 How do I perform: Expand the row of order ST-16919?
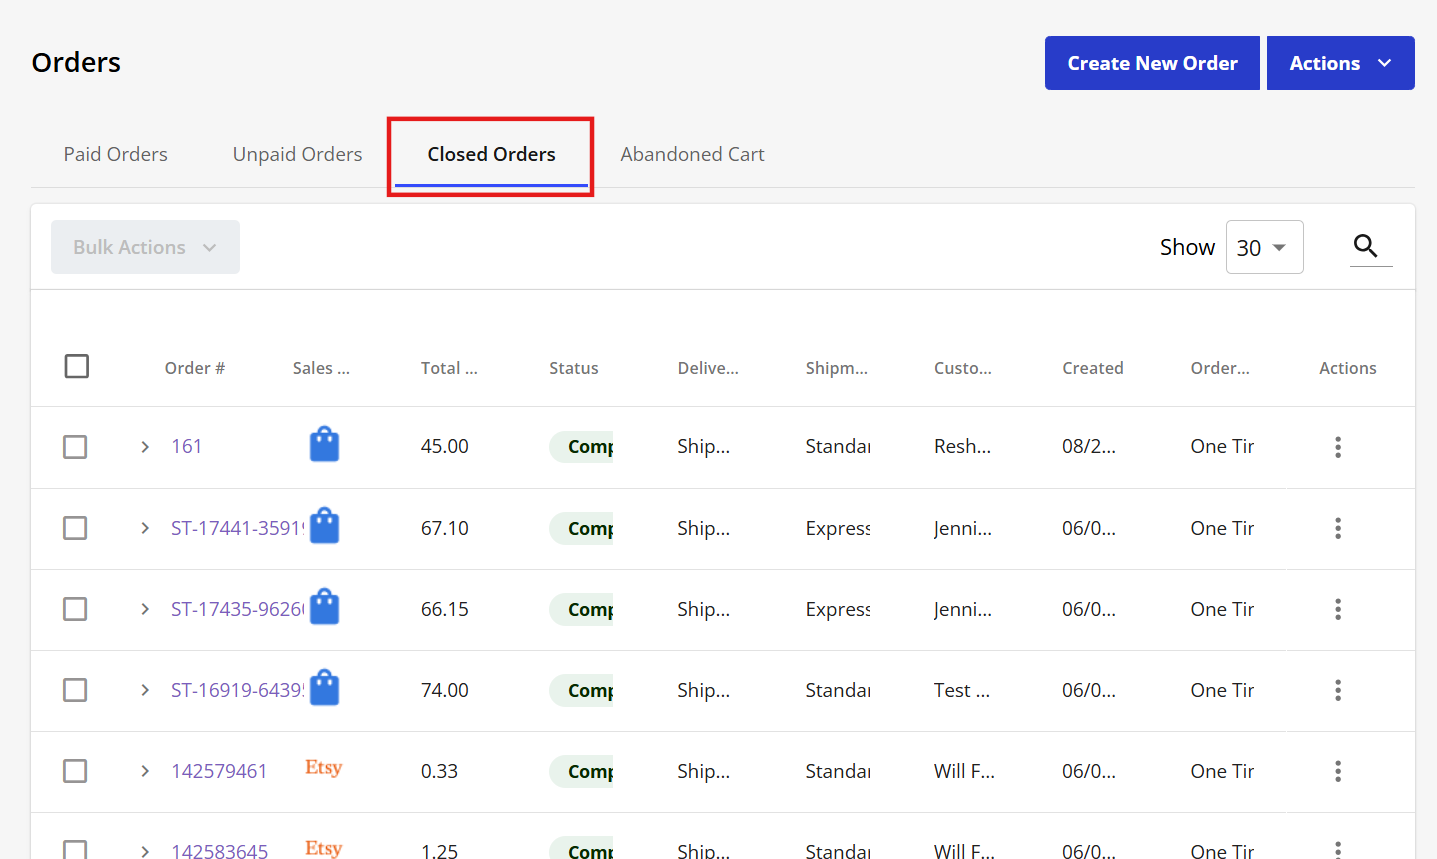[145, 690]
